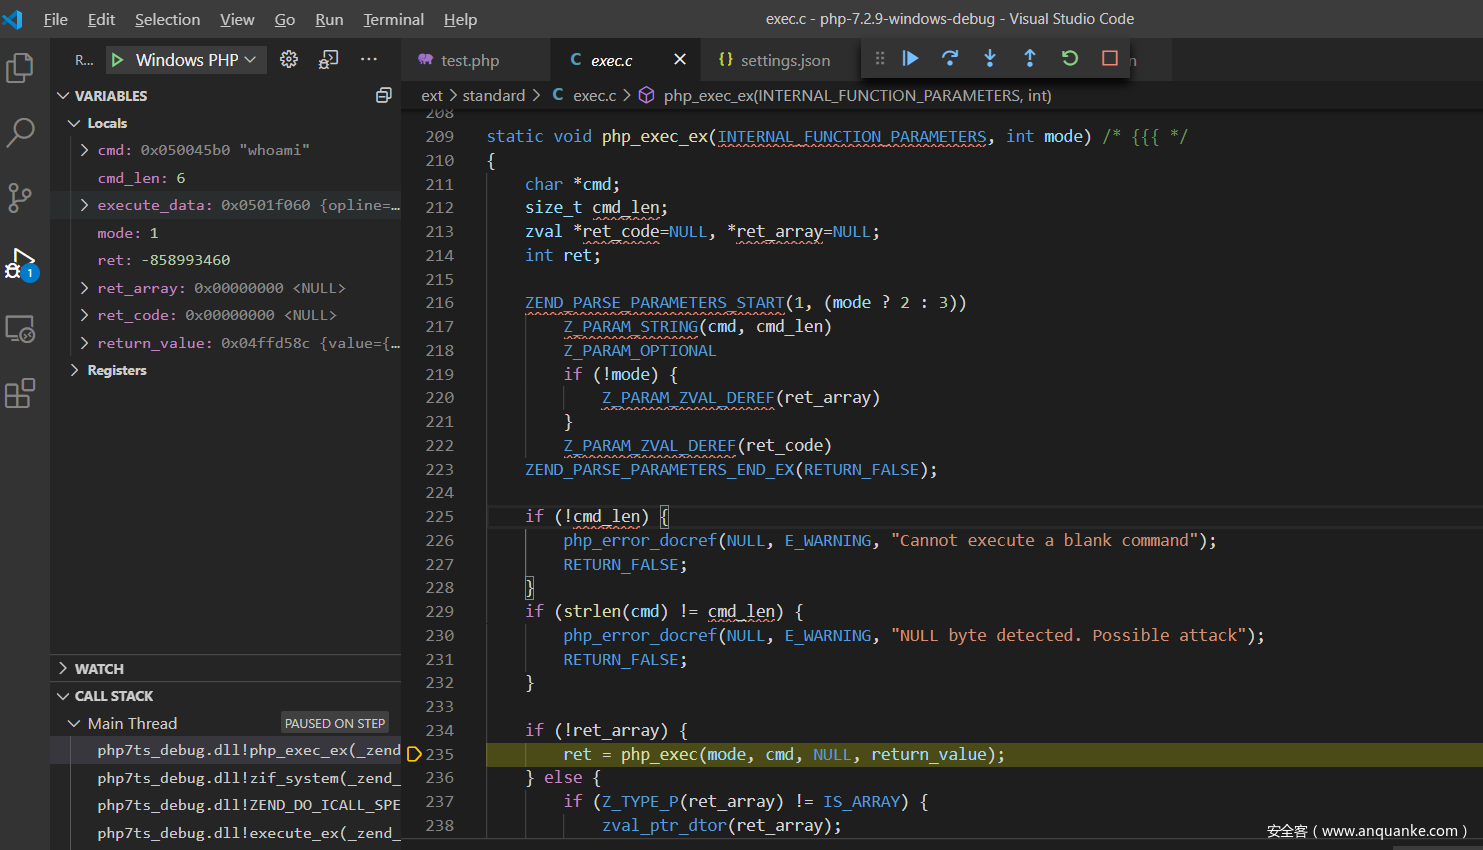Viewport: 1483px width, 850px height.
Task: Click the Step Out debug button
Action: coord(1030,59)
